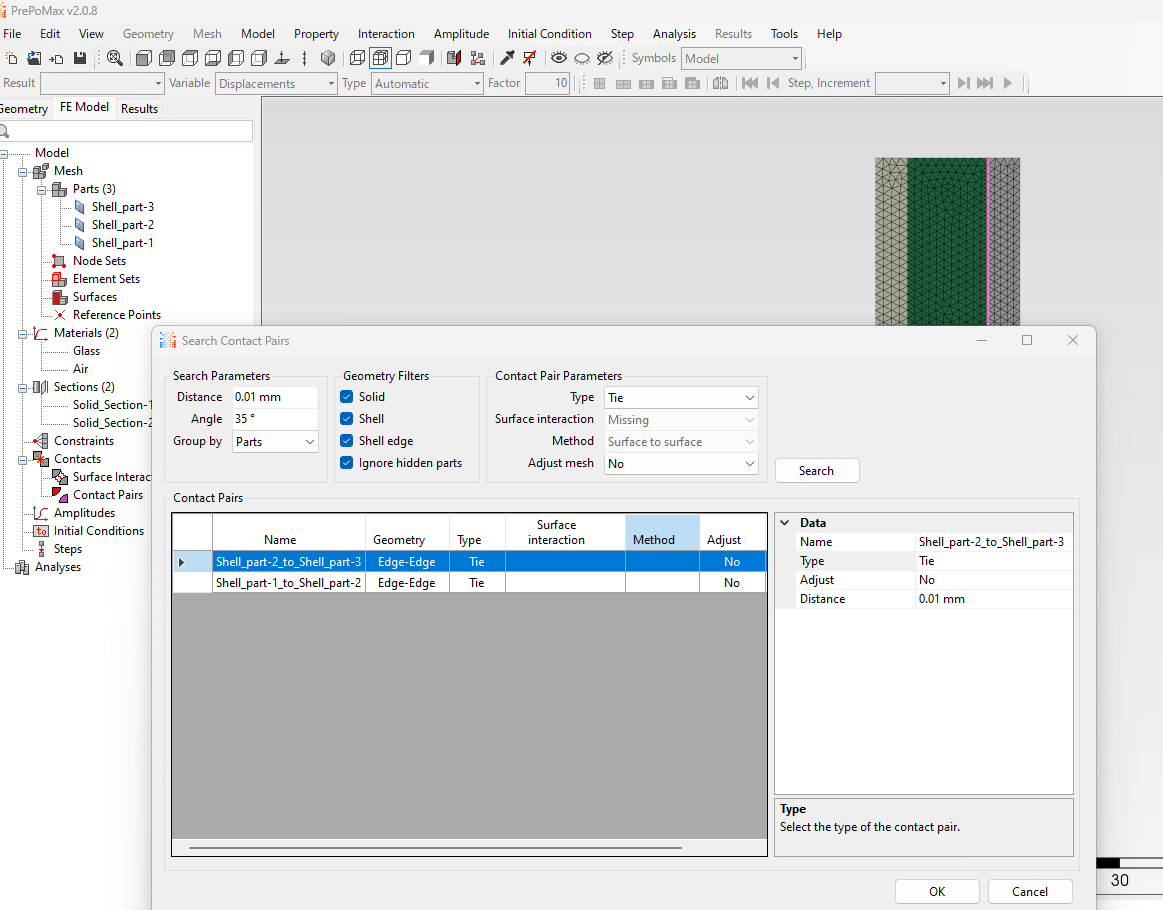Image resolution: width=1163 pixels, height=910 pixels.
Task: Click the query/measure pipette icon
Action: point(507,58)
